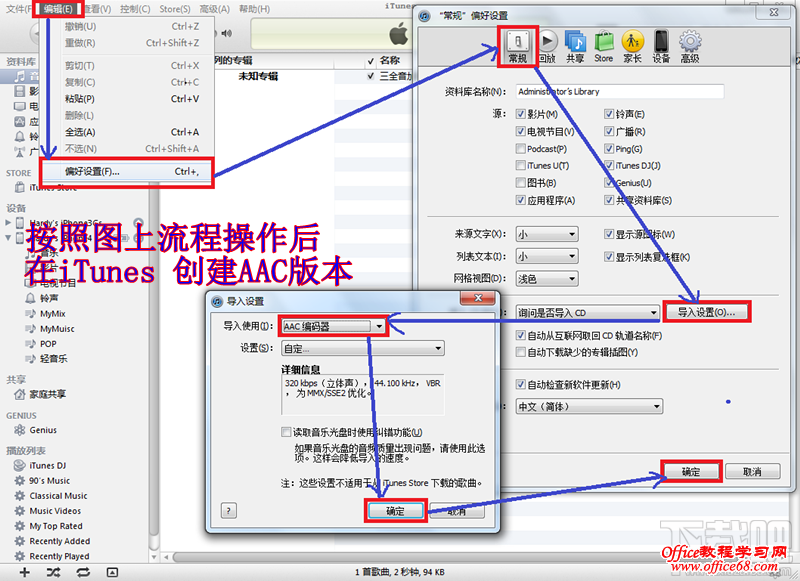Toggle the 电视节目(V) source checkbox
Viewport: 800px width, 581px height.
click(520, 131)
